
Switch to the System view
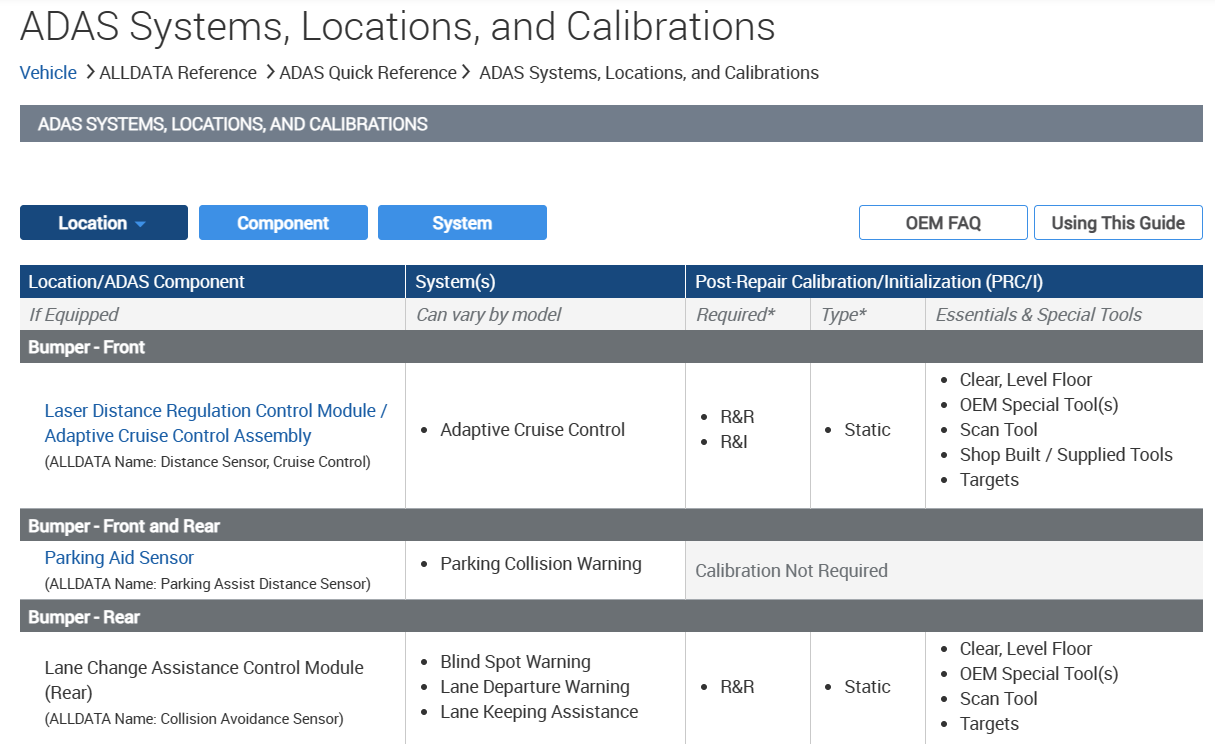(x=462, y=222)
